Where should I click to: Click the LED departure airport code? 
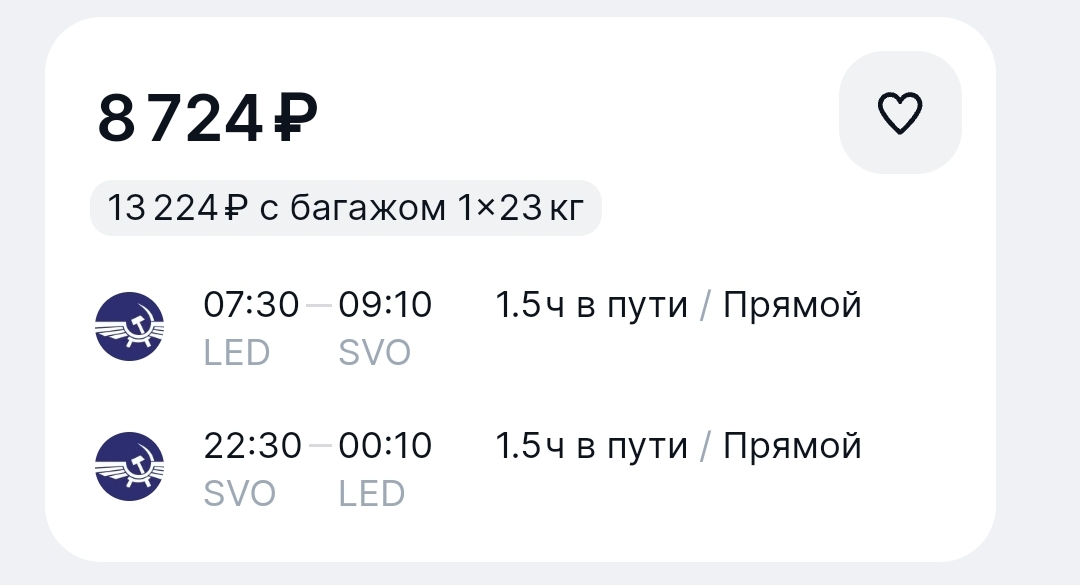(x=236, y=352)
